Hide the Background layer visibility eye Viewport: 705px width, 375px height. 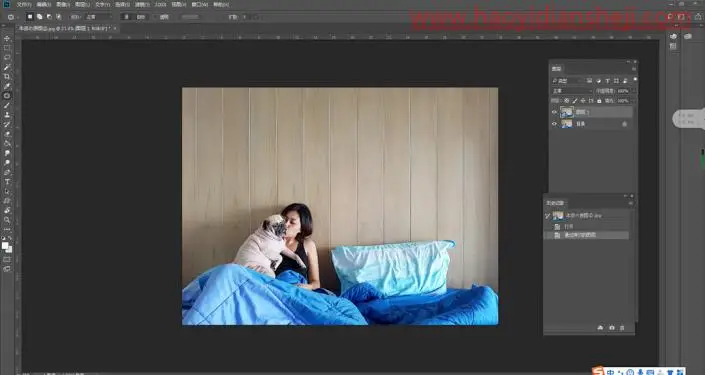coord(554,124)
